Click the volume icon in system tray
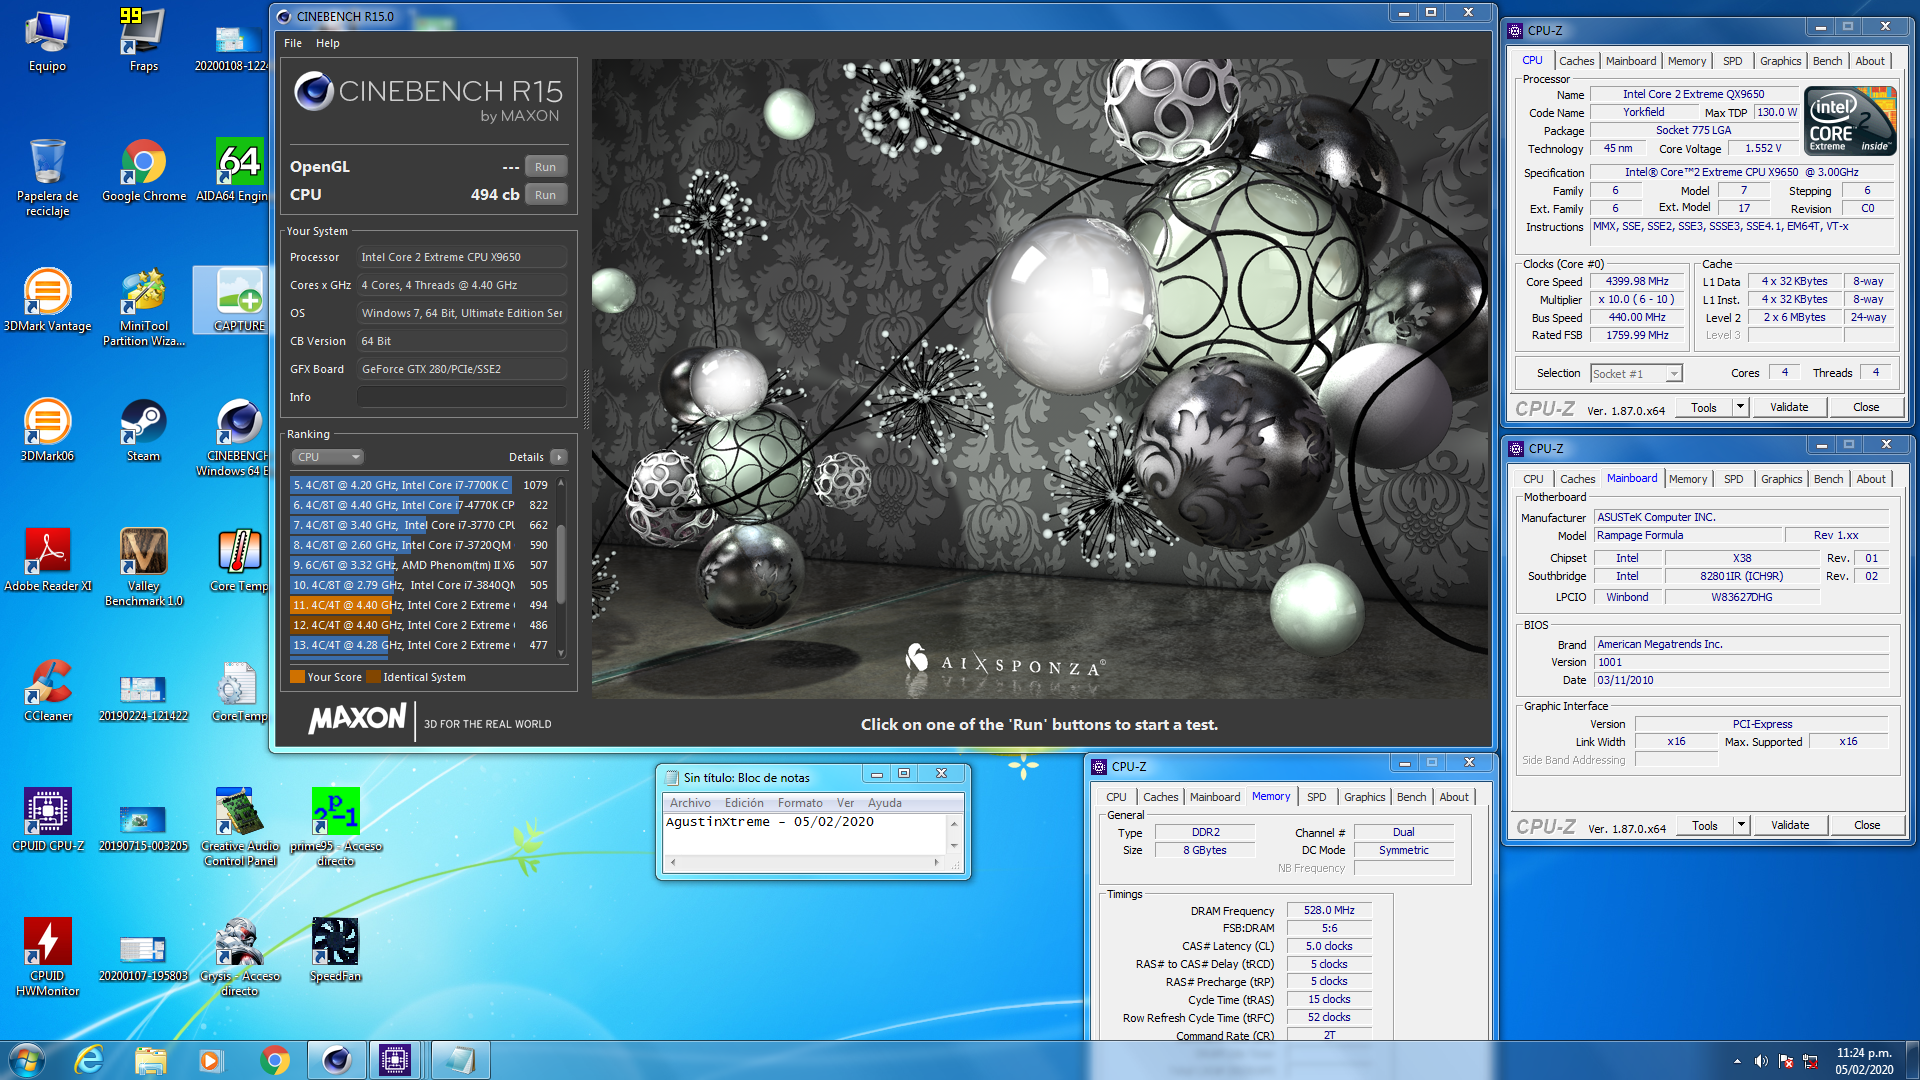The width and height of the screenshot is (1920, 1080). [1761, 1061]
